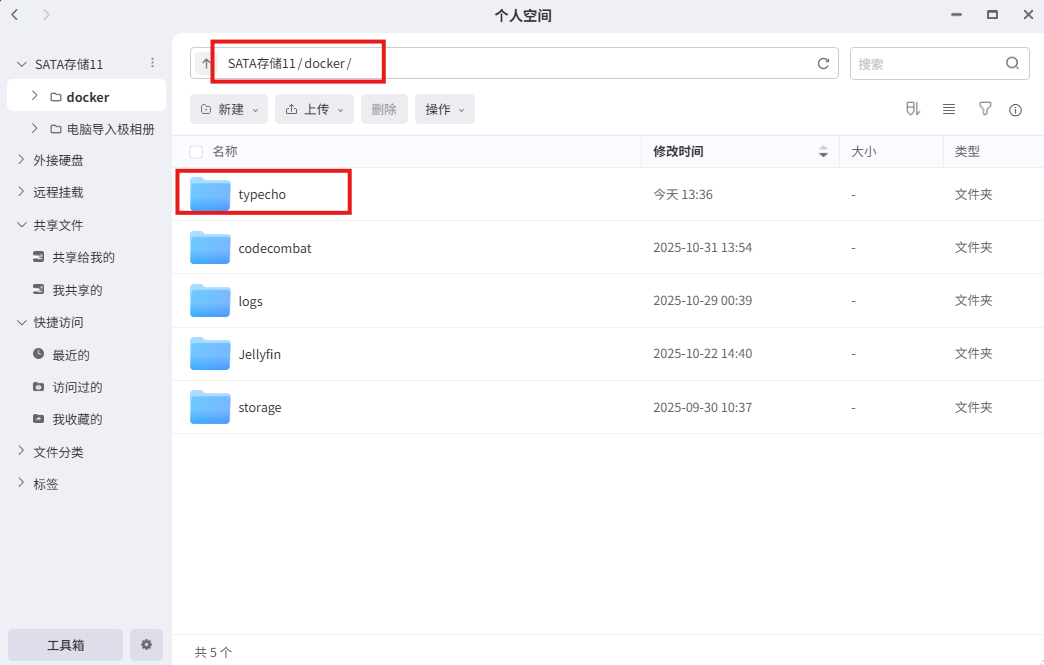Click the search magnifier icon
Image resolution: width=1044 pixels, height=665 pixels.
[1012, 62]
